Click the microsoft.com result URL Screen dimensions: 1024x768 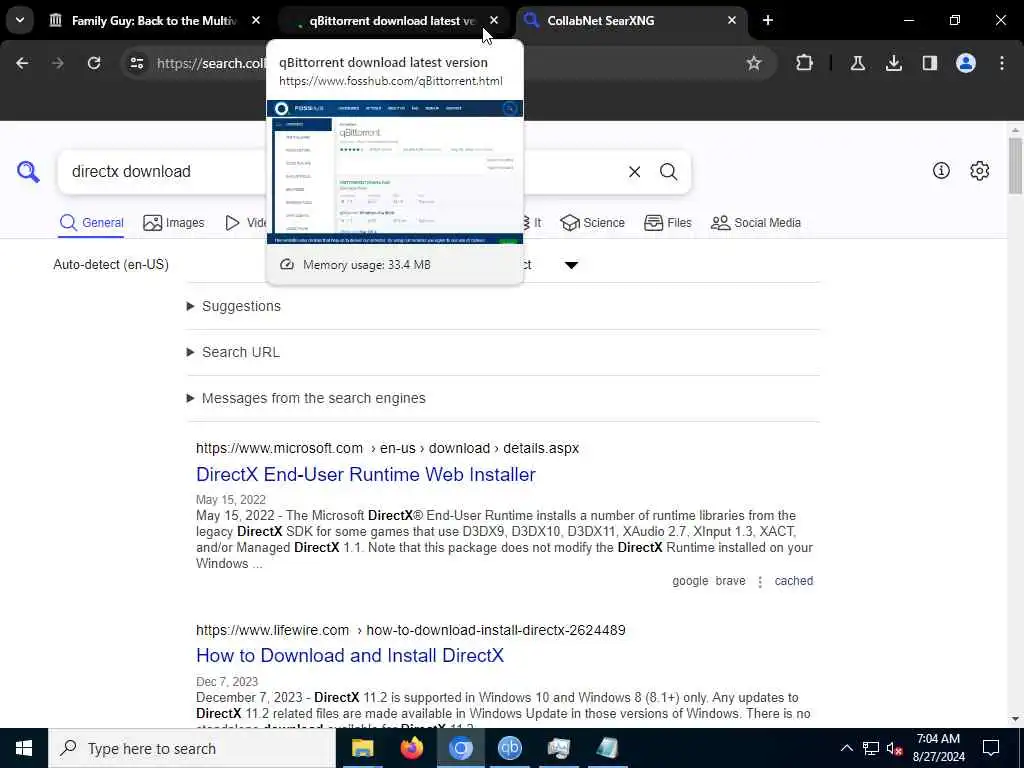(387, 449)
